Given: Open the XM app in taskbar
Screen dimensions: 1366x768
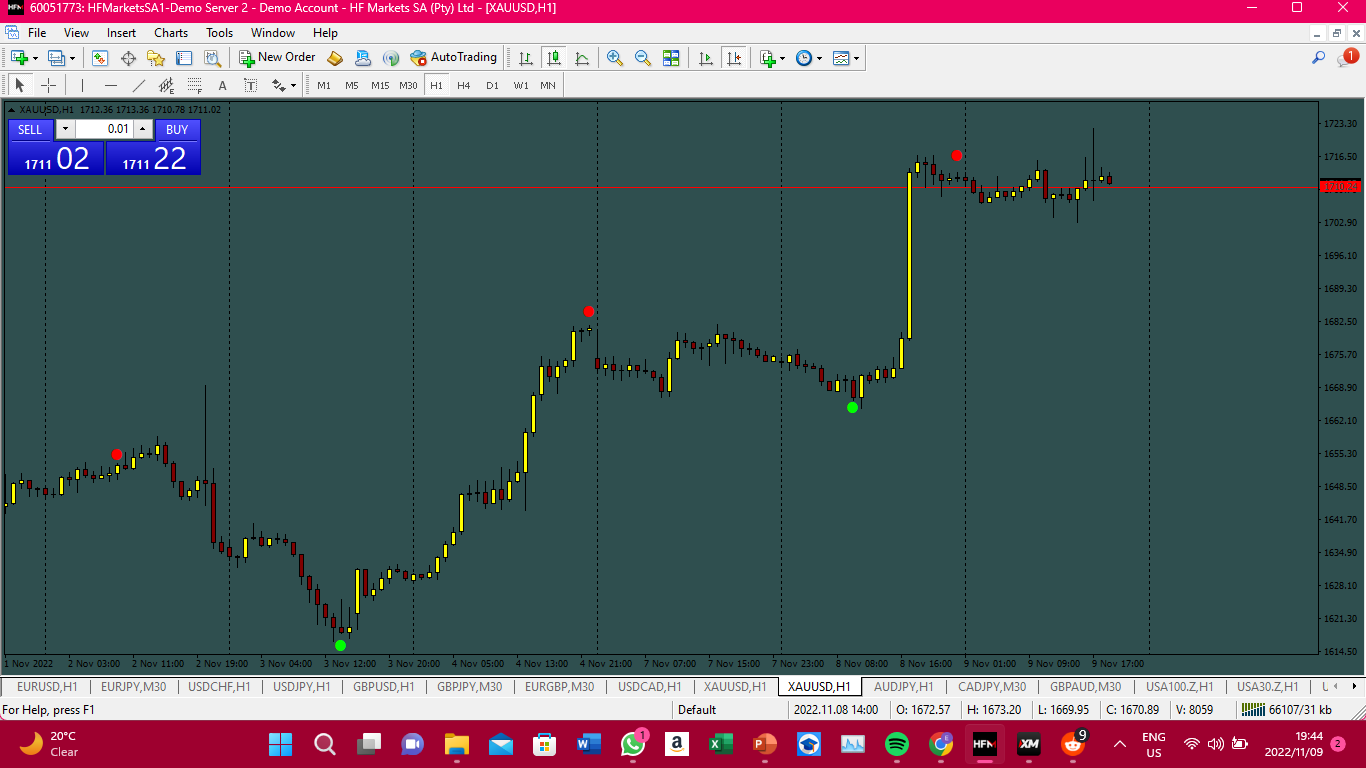Looking at the screenshot, I should click(x=1029, y=744).
